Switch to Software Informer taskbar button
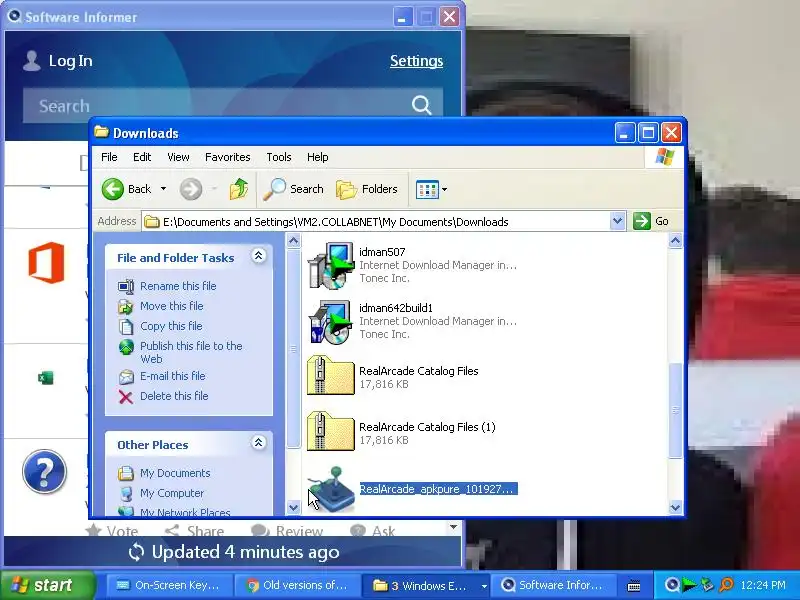This screenshot has height=600, width=800. pyautogui.click(x=554, y=585)
